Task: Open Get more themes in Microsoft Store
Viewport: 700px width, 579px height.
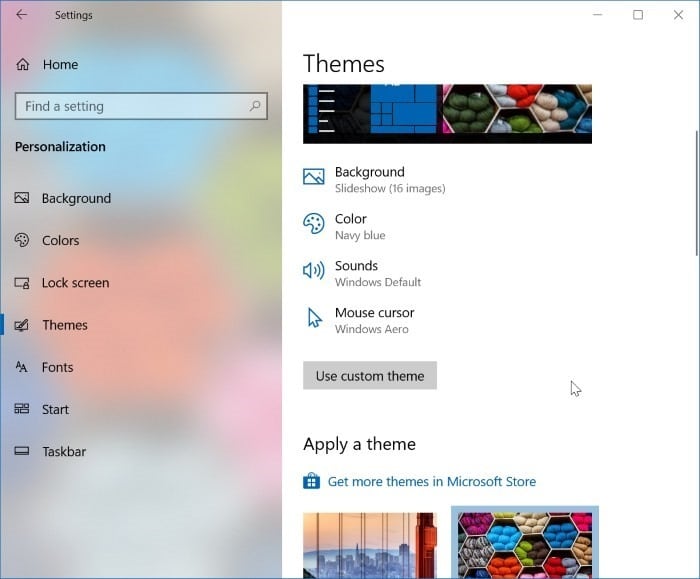Action: [x=432, y=481]
